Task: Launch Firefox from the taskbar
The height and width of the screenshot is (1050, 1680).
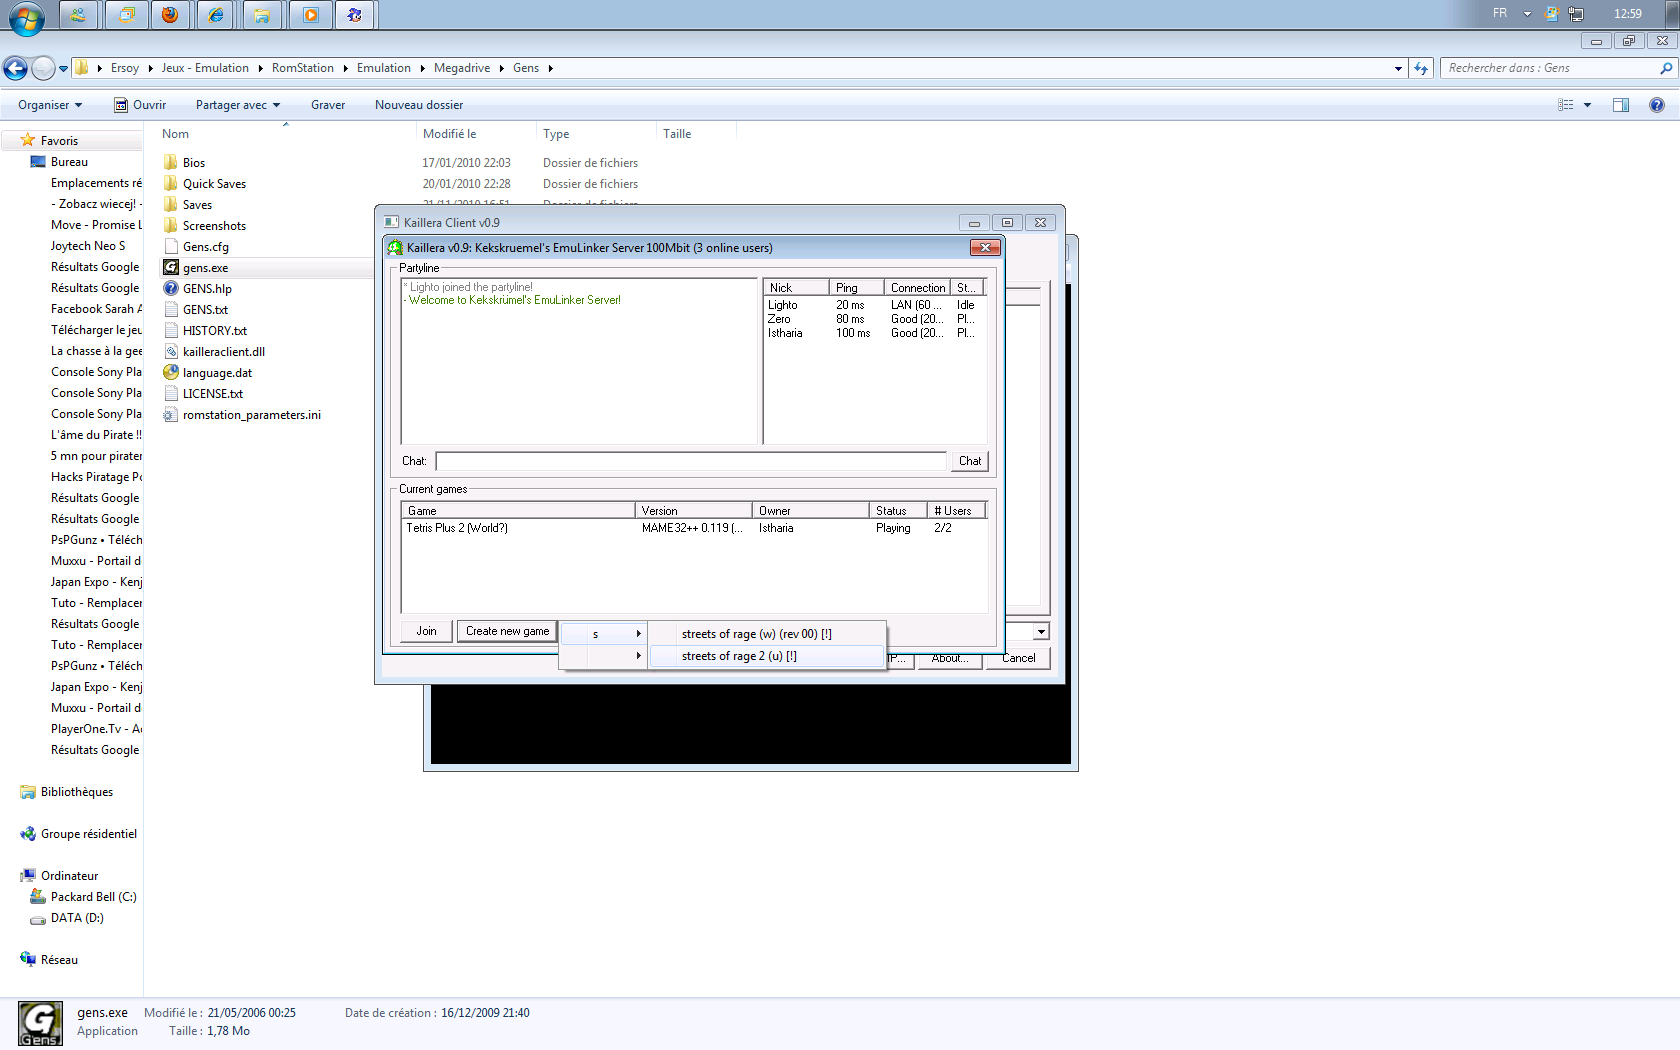Action: [170, 15]
